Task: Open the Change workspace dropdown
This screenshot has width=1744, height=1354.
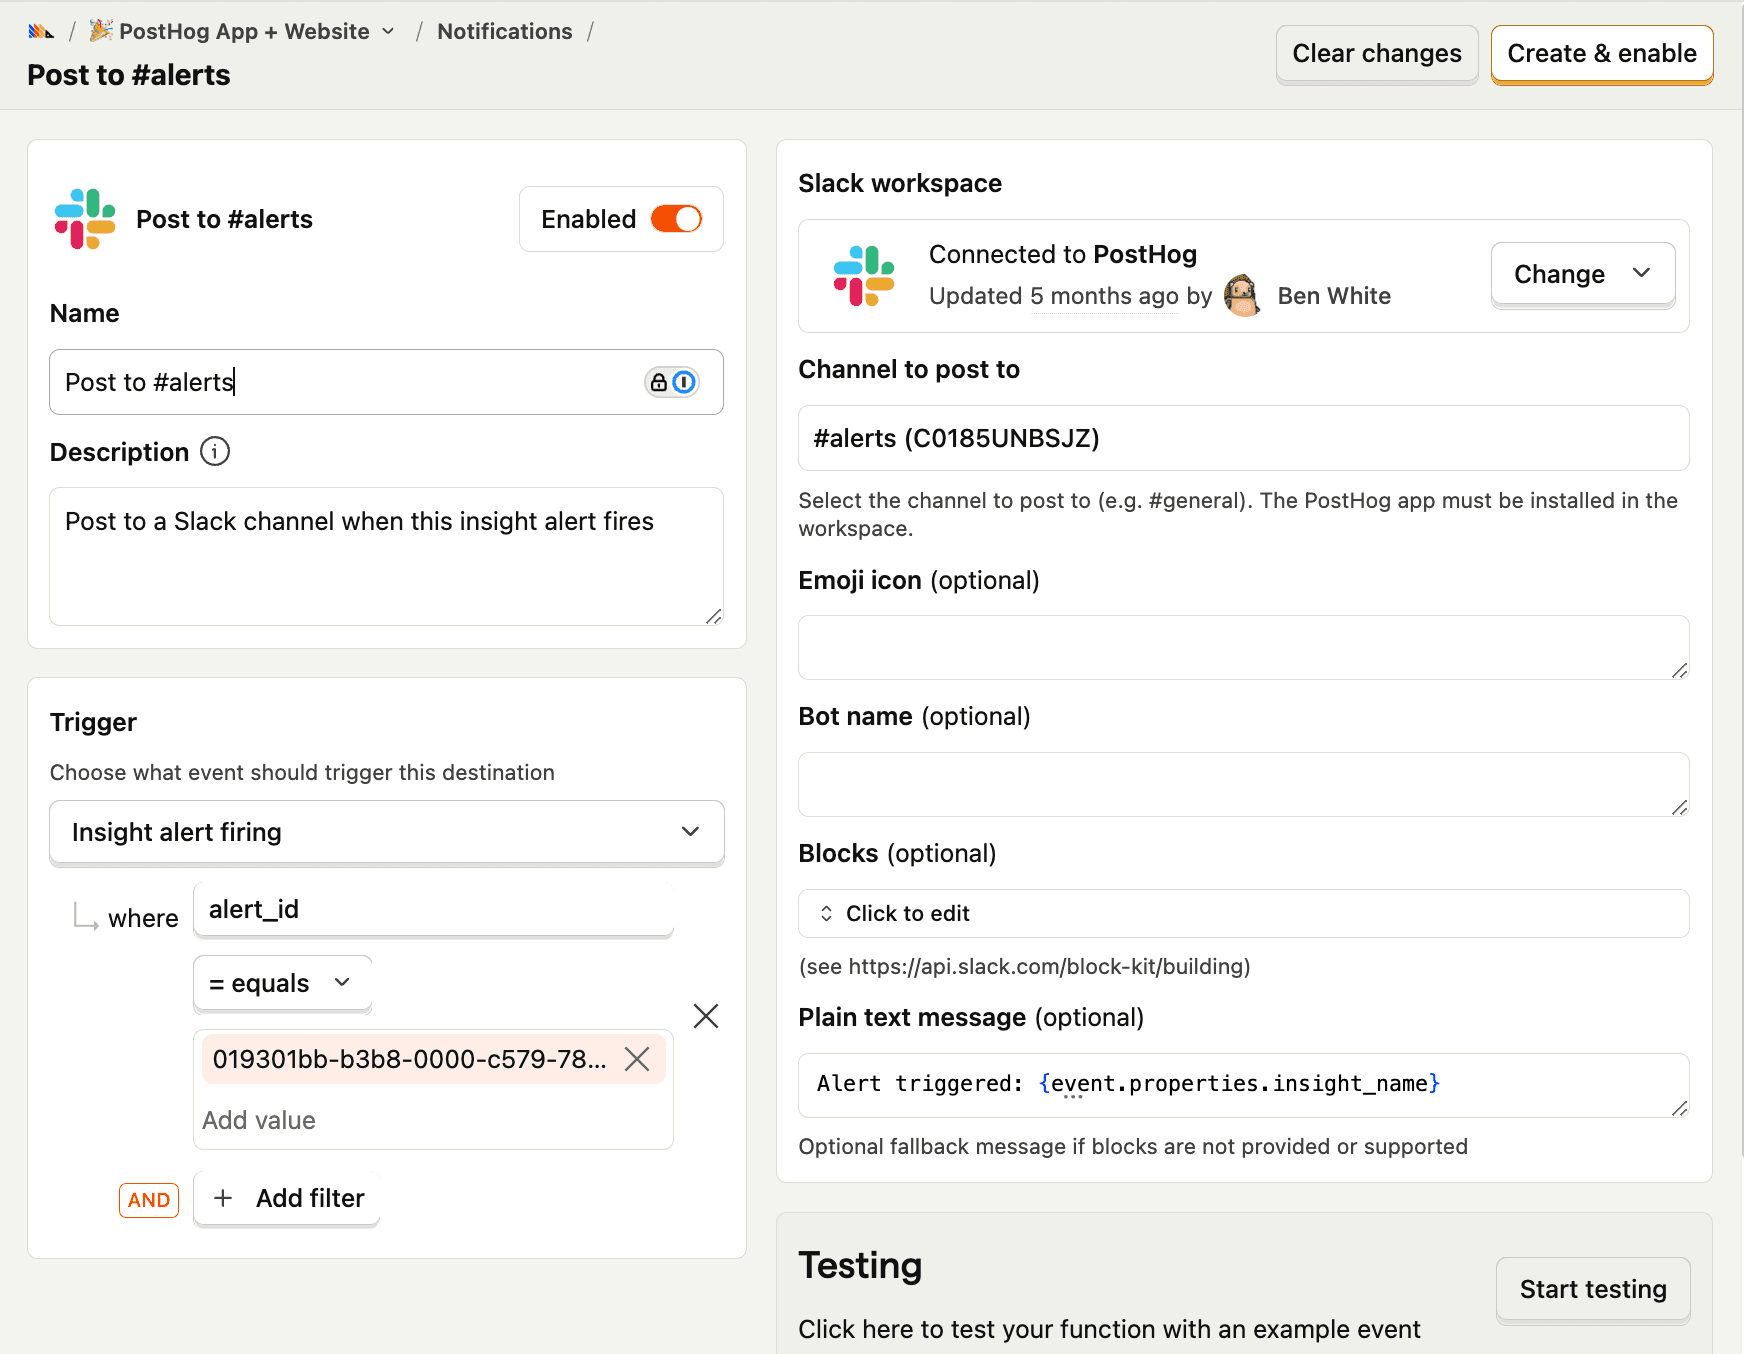Action: [x=1582, y=274]
